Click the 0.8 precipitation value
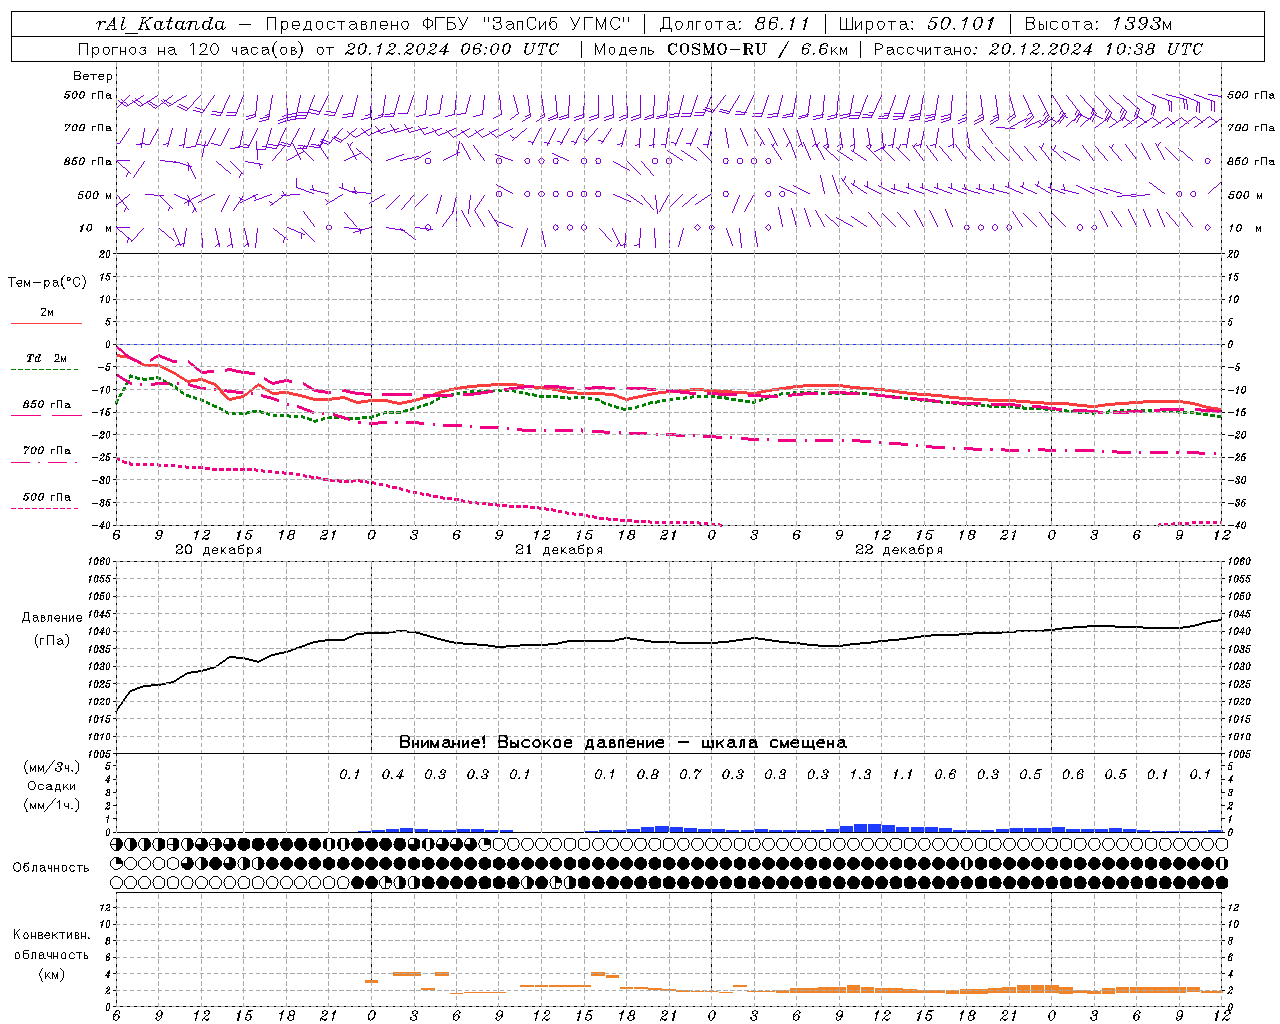 pyautogui.click(x=647, y=774)
